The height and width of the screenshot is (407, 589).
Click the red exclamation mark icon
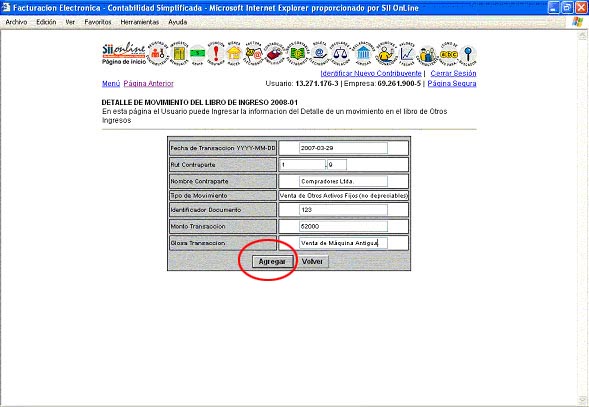[x=216, y=54]
